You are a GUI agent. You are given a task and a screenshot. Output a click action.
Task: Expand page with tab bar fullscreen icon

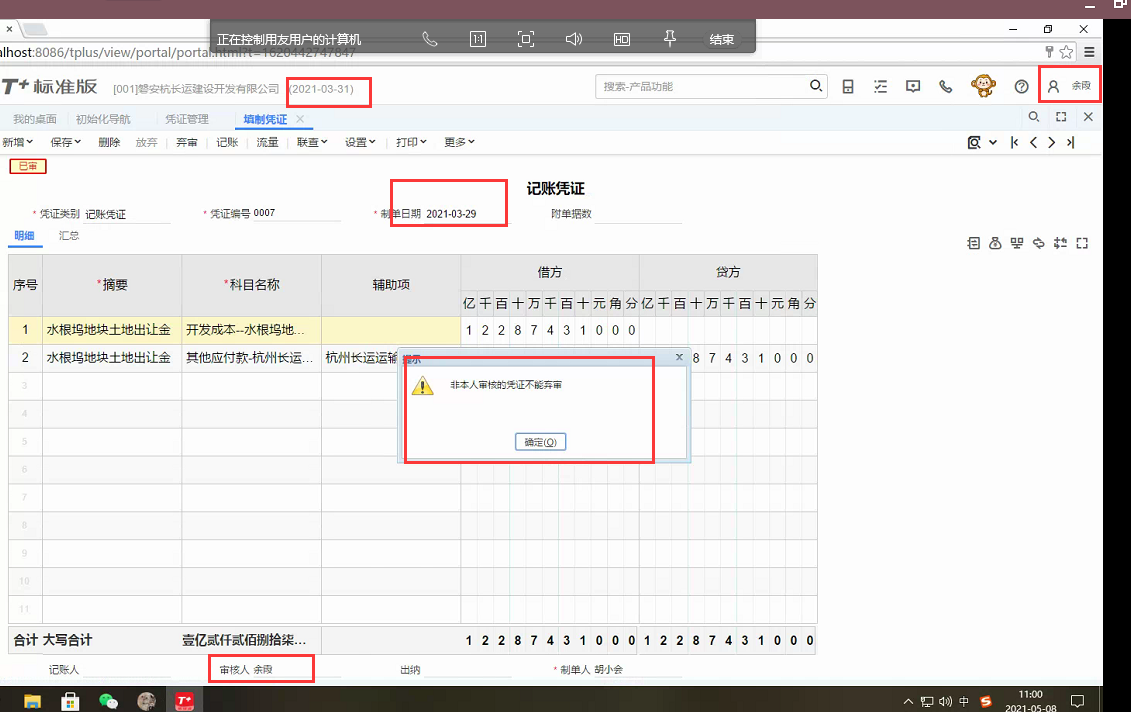coord(1061,117)
